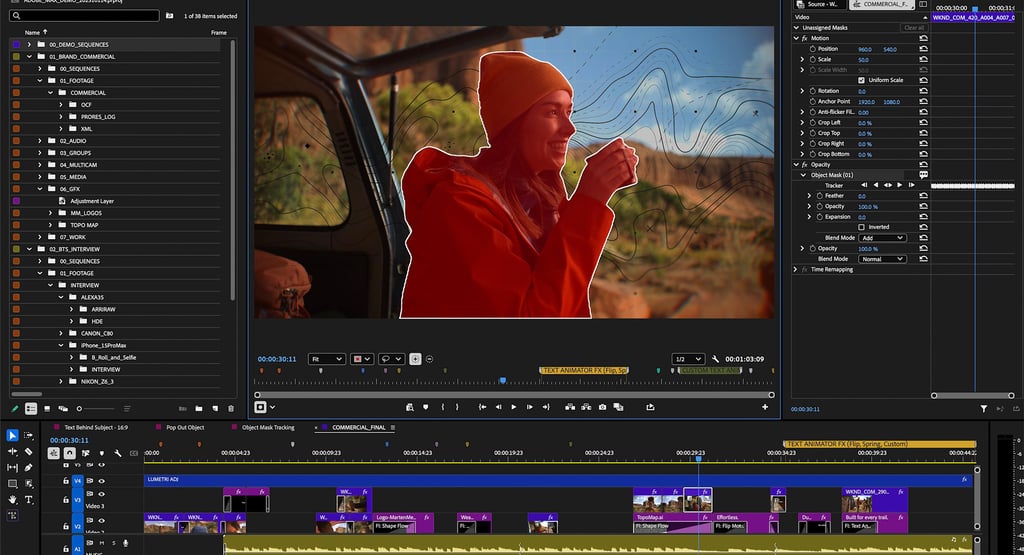Click the Export Frame camera icon
The image size is (1024, 555).
[602, 407]
